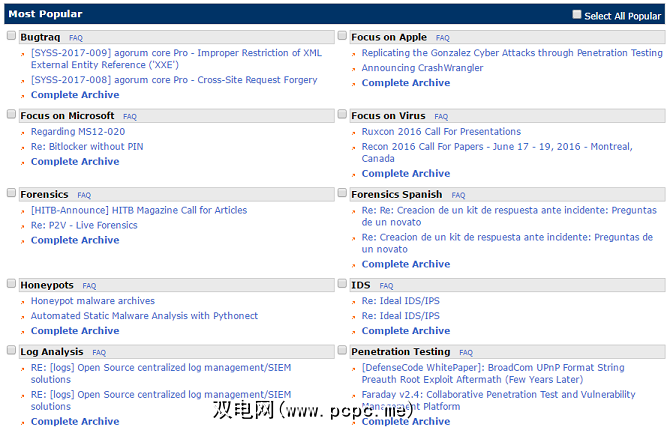Read Honeypot malware archives post
The height and width of the screenshot is (433, 670).
[93, 301]
